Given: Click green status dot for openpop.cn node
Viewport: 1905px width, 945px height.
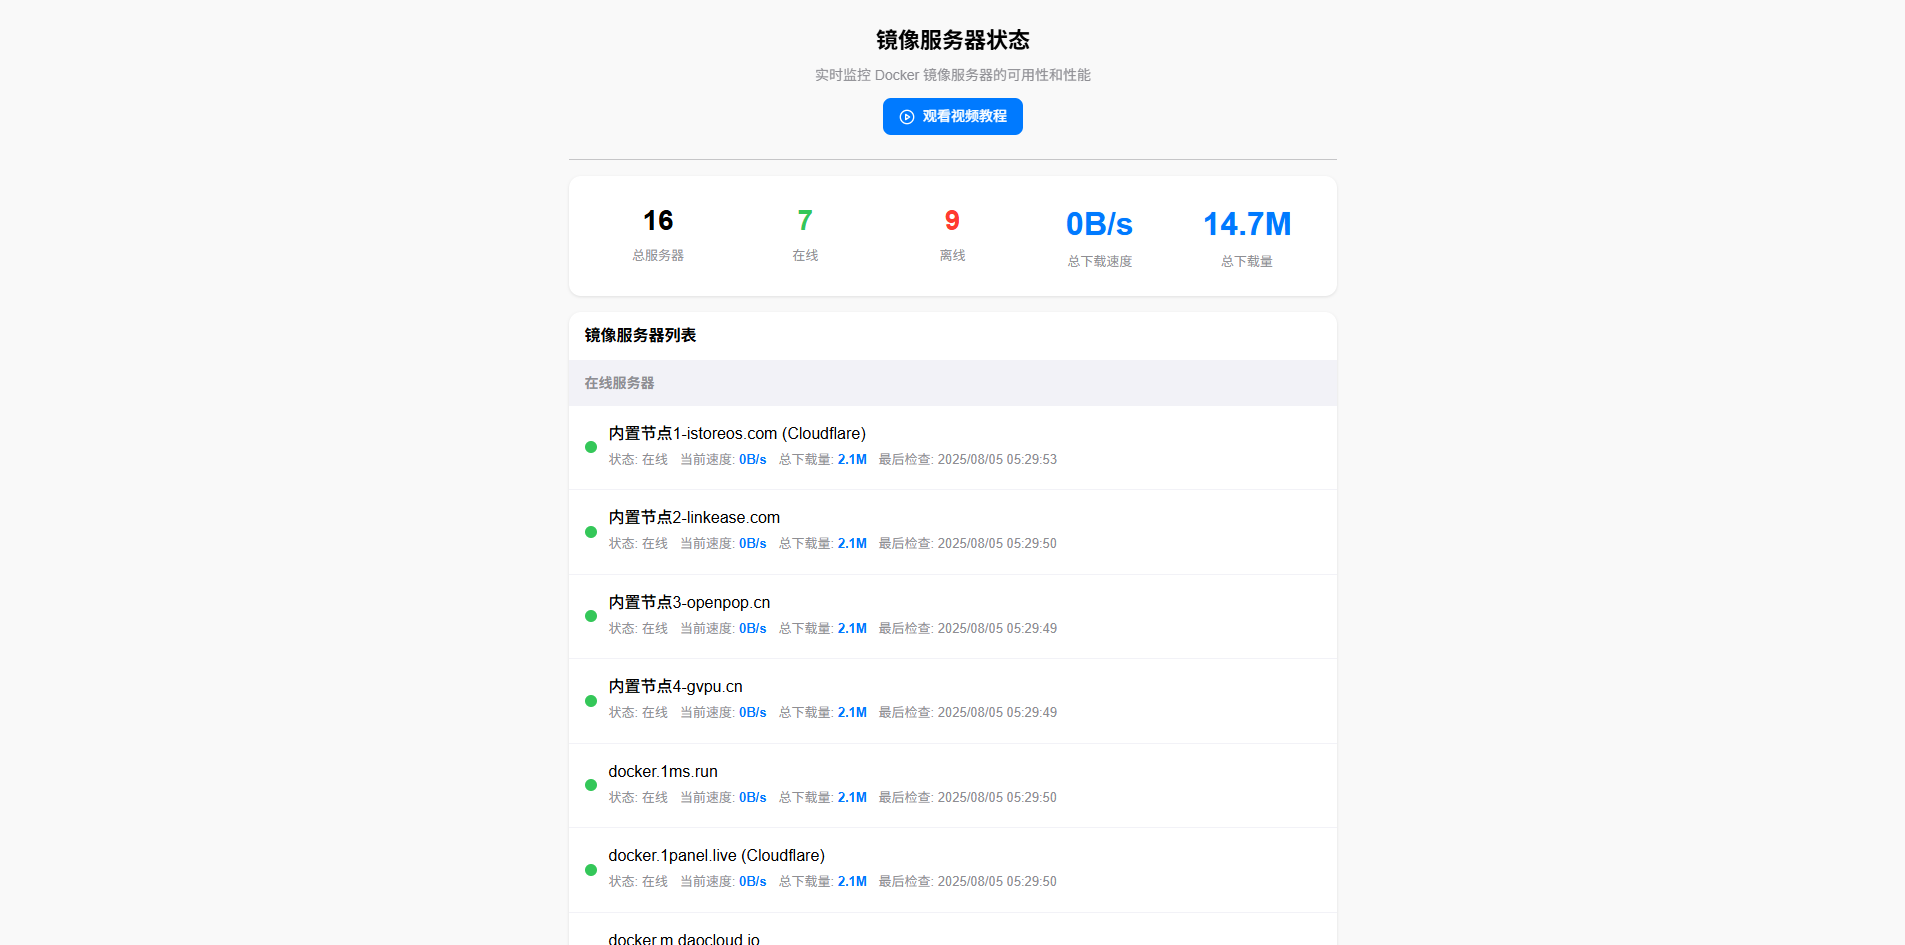Looking at the screenshot, I should (591, 616).
